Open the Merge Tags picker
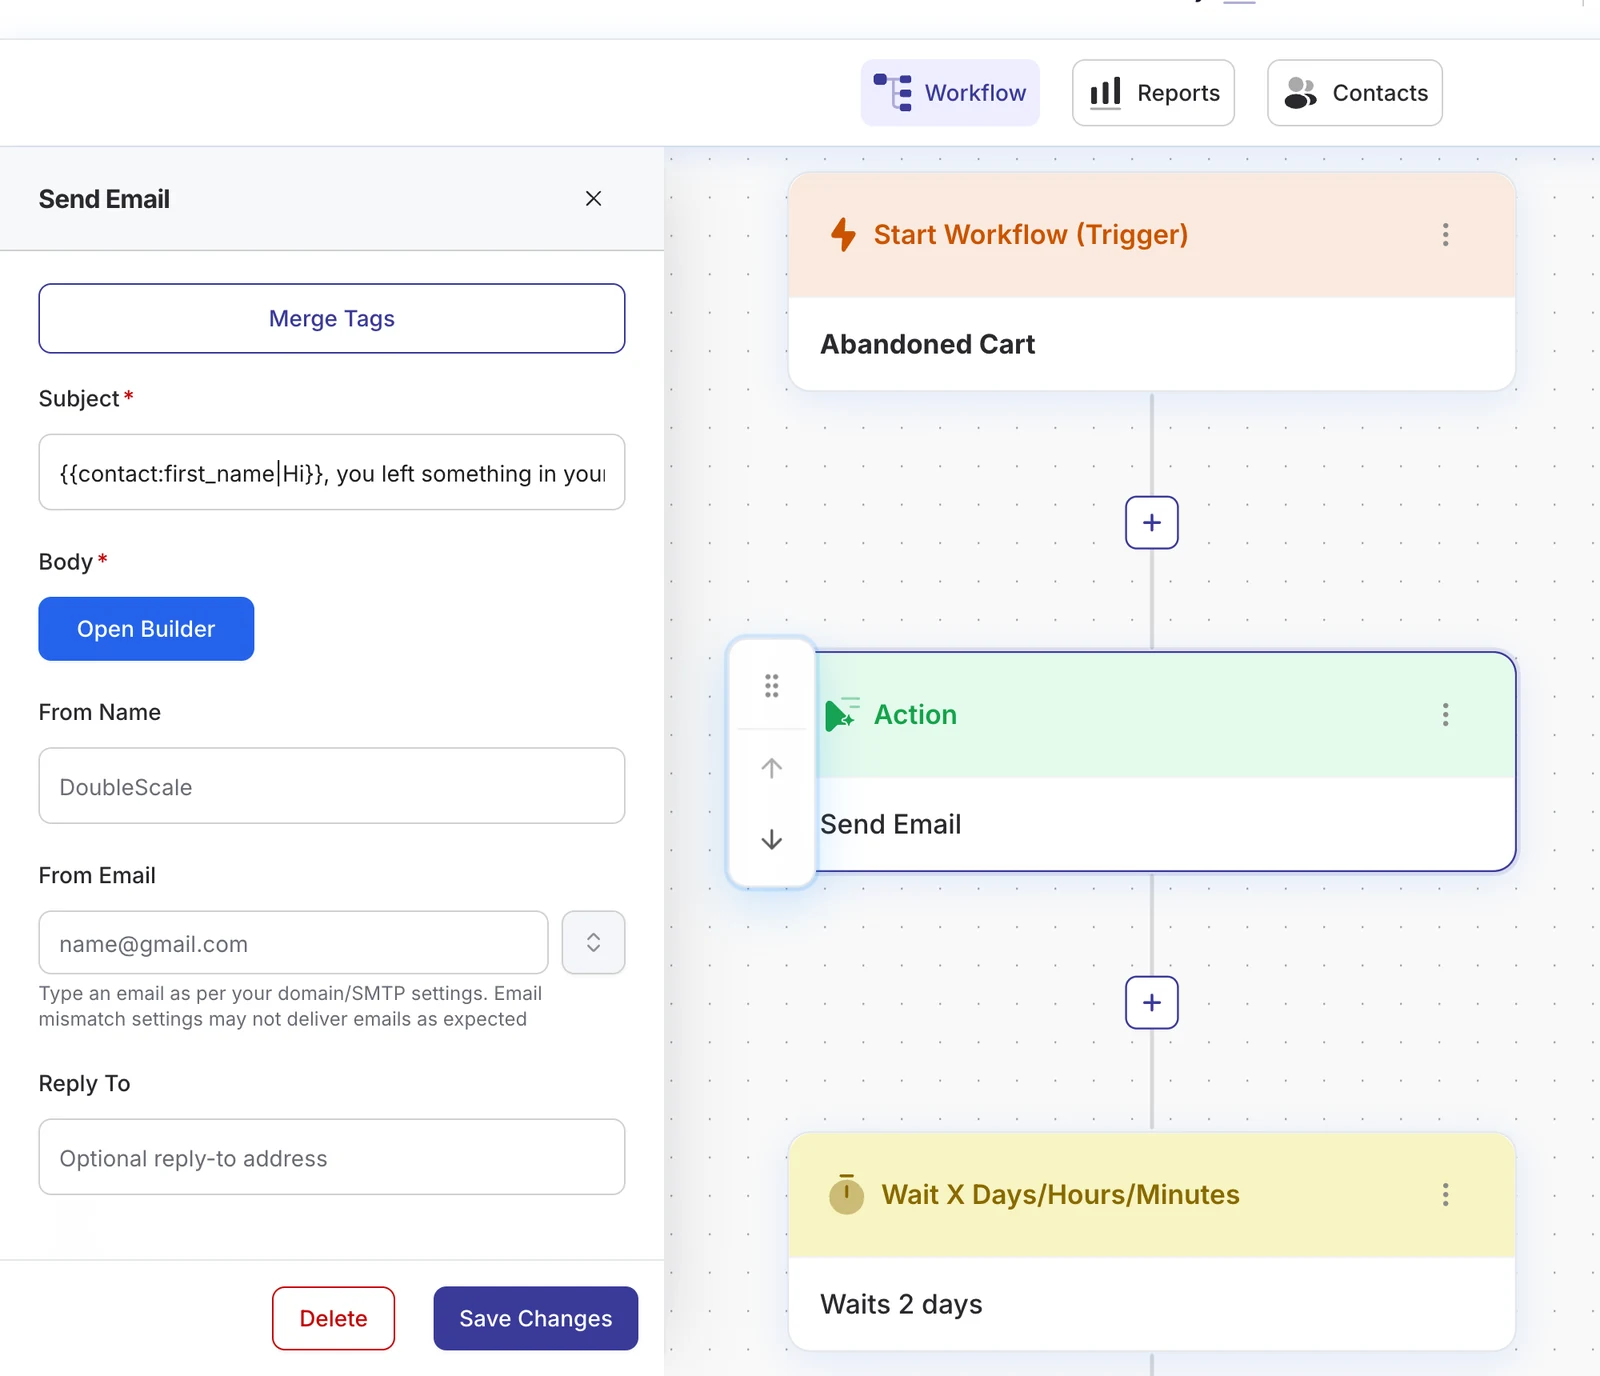Image resolution: width=1600 pixels, height=1376 pixels. pos(332,318)
